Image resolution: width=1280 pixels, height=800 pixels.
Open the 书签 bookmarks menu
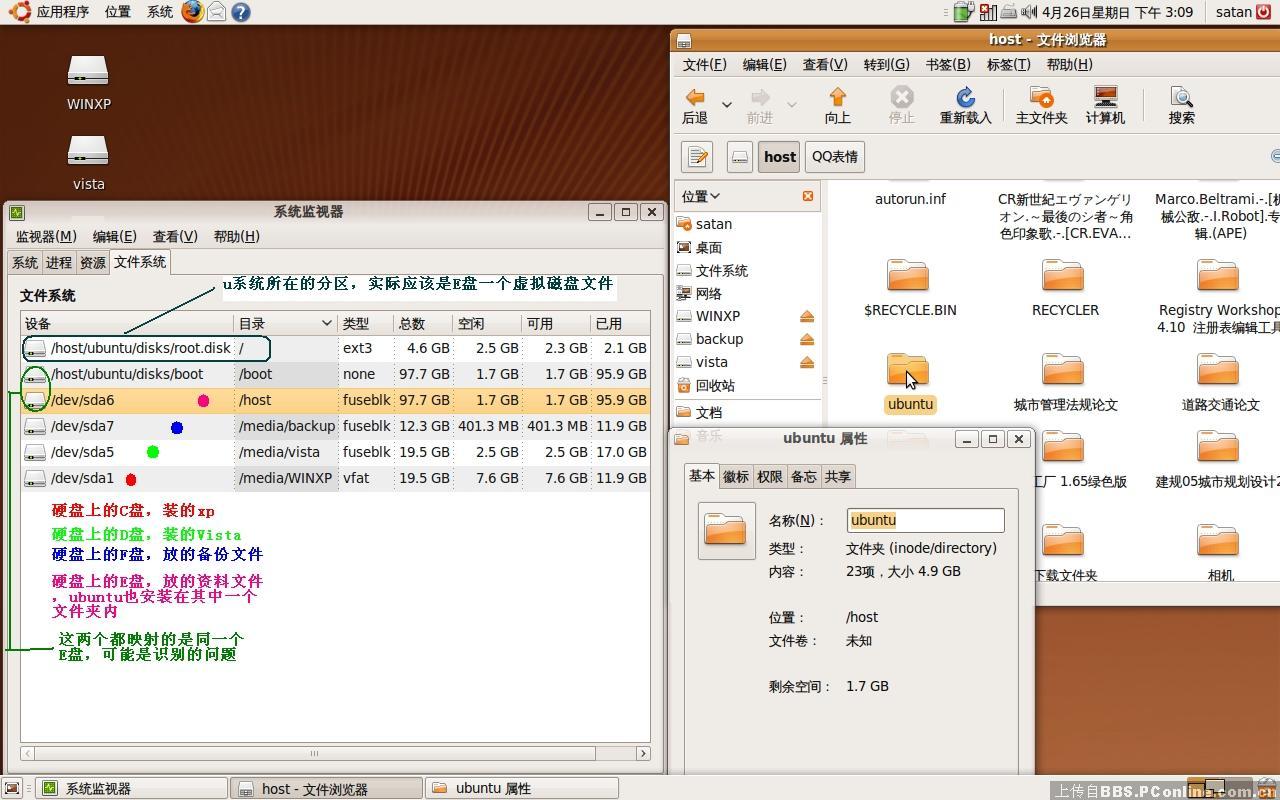click(x=947, y=64)
